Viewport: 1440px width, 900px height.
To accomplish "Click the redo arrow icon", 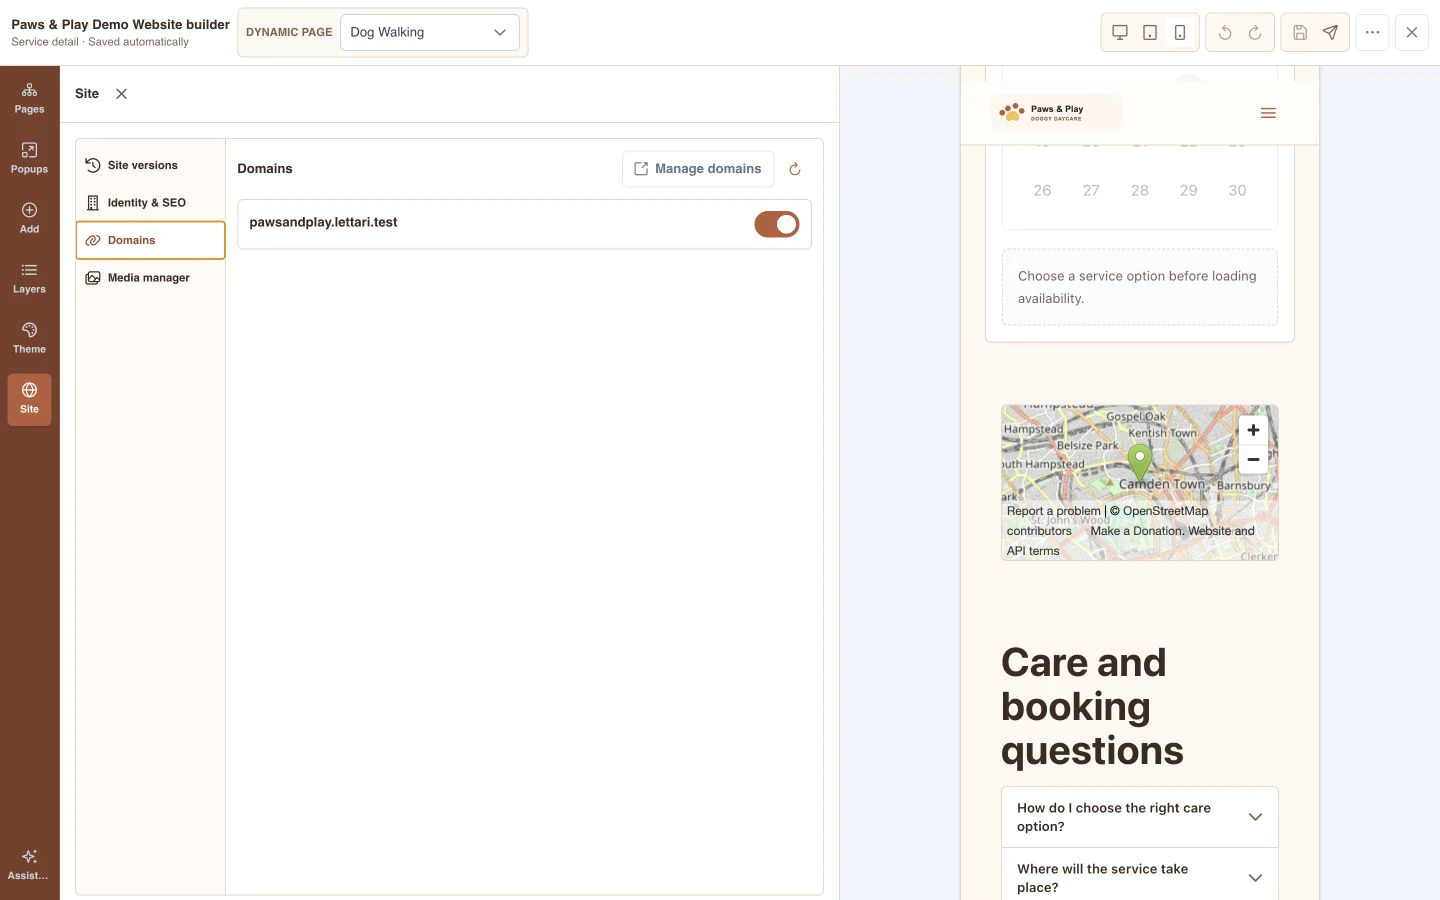I will point(1255,32).
